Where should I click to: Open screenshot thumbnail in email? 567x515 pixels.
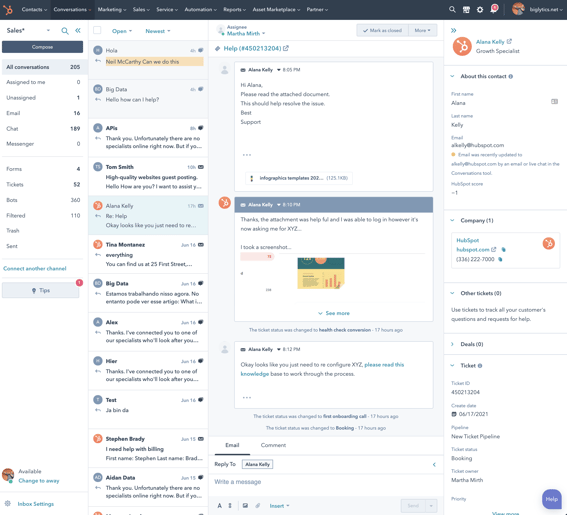pyautogui.click(x=321, y=273)
